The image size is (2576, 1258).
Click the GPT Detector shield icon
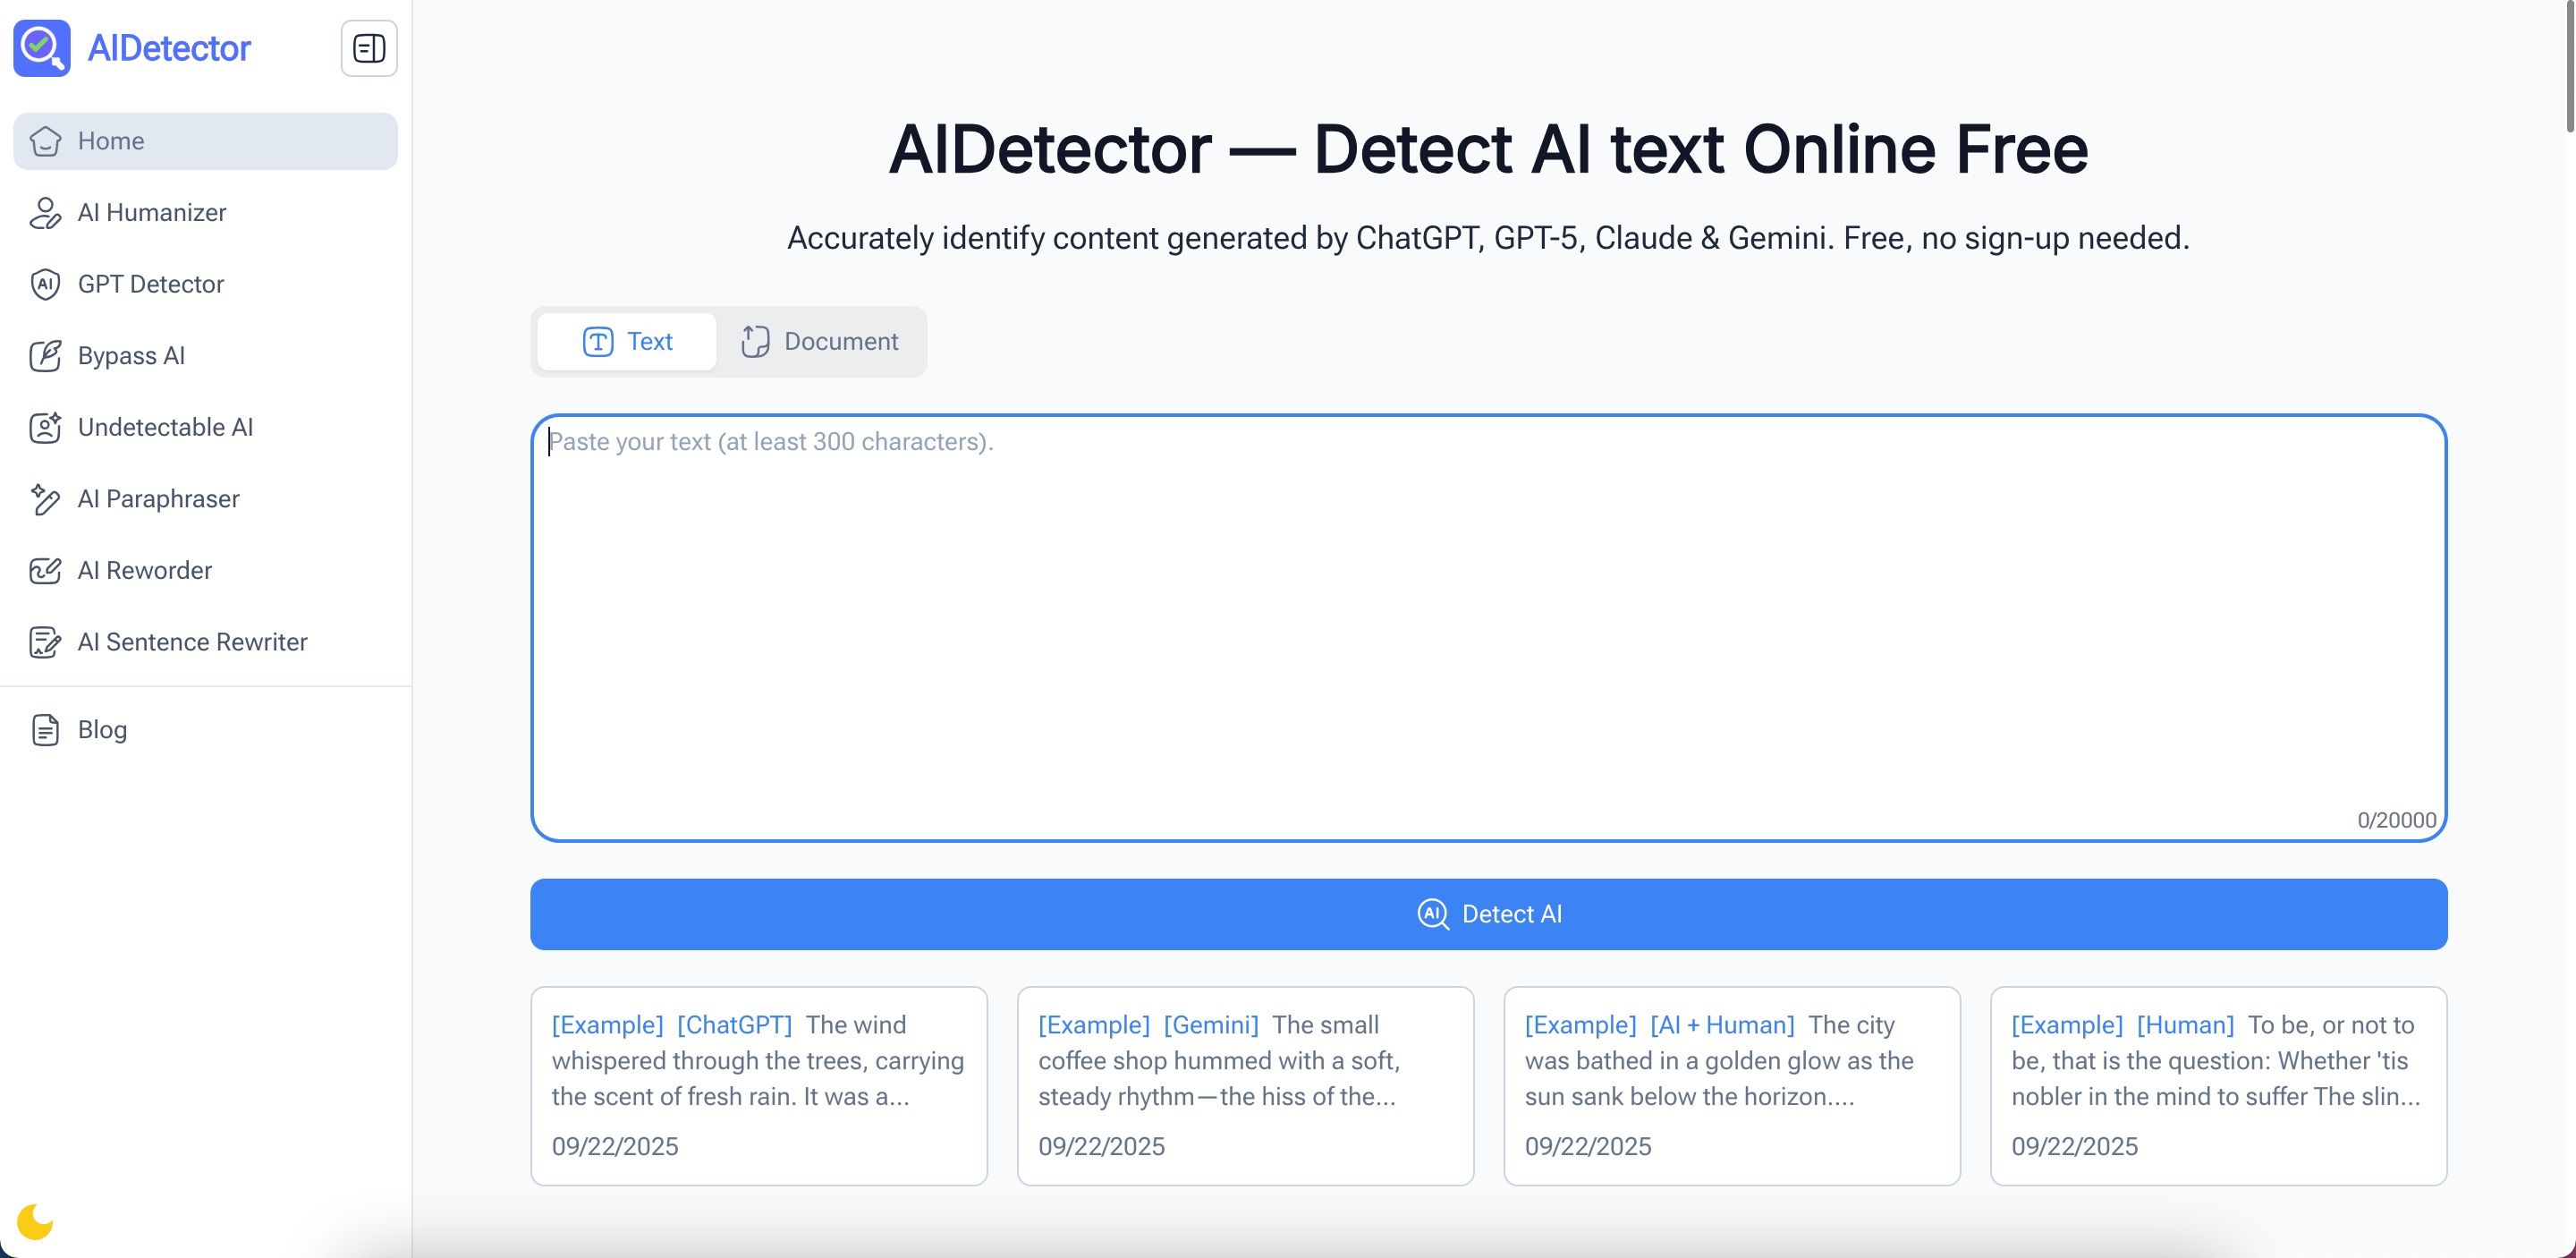(45, 284)
